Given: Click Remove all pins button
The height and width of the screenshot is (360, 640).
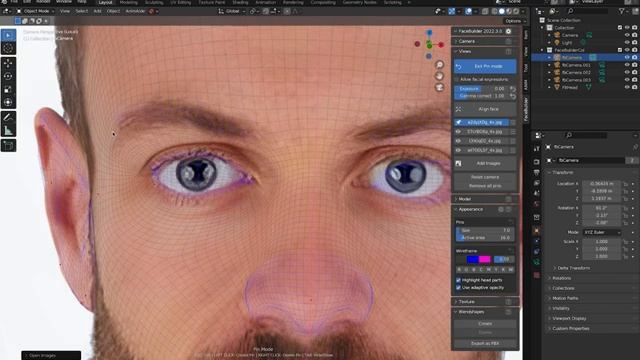Looking at the screenshot, I should (485, 186).
